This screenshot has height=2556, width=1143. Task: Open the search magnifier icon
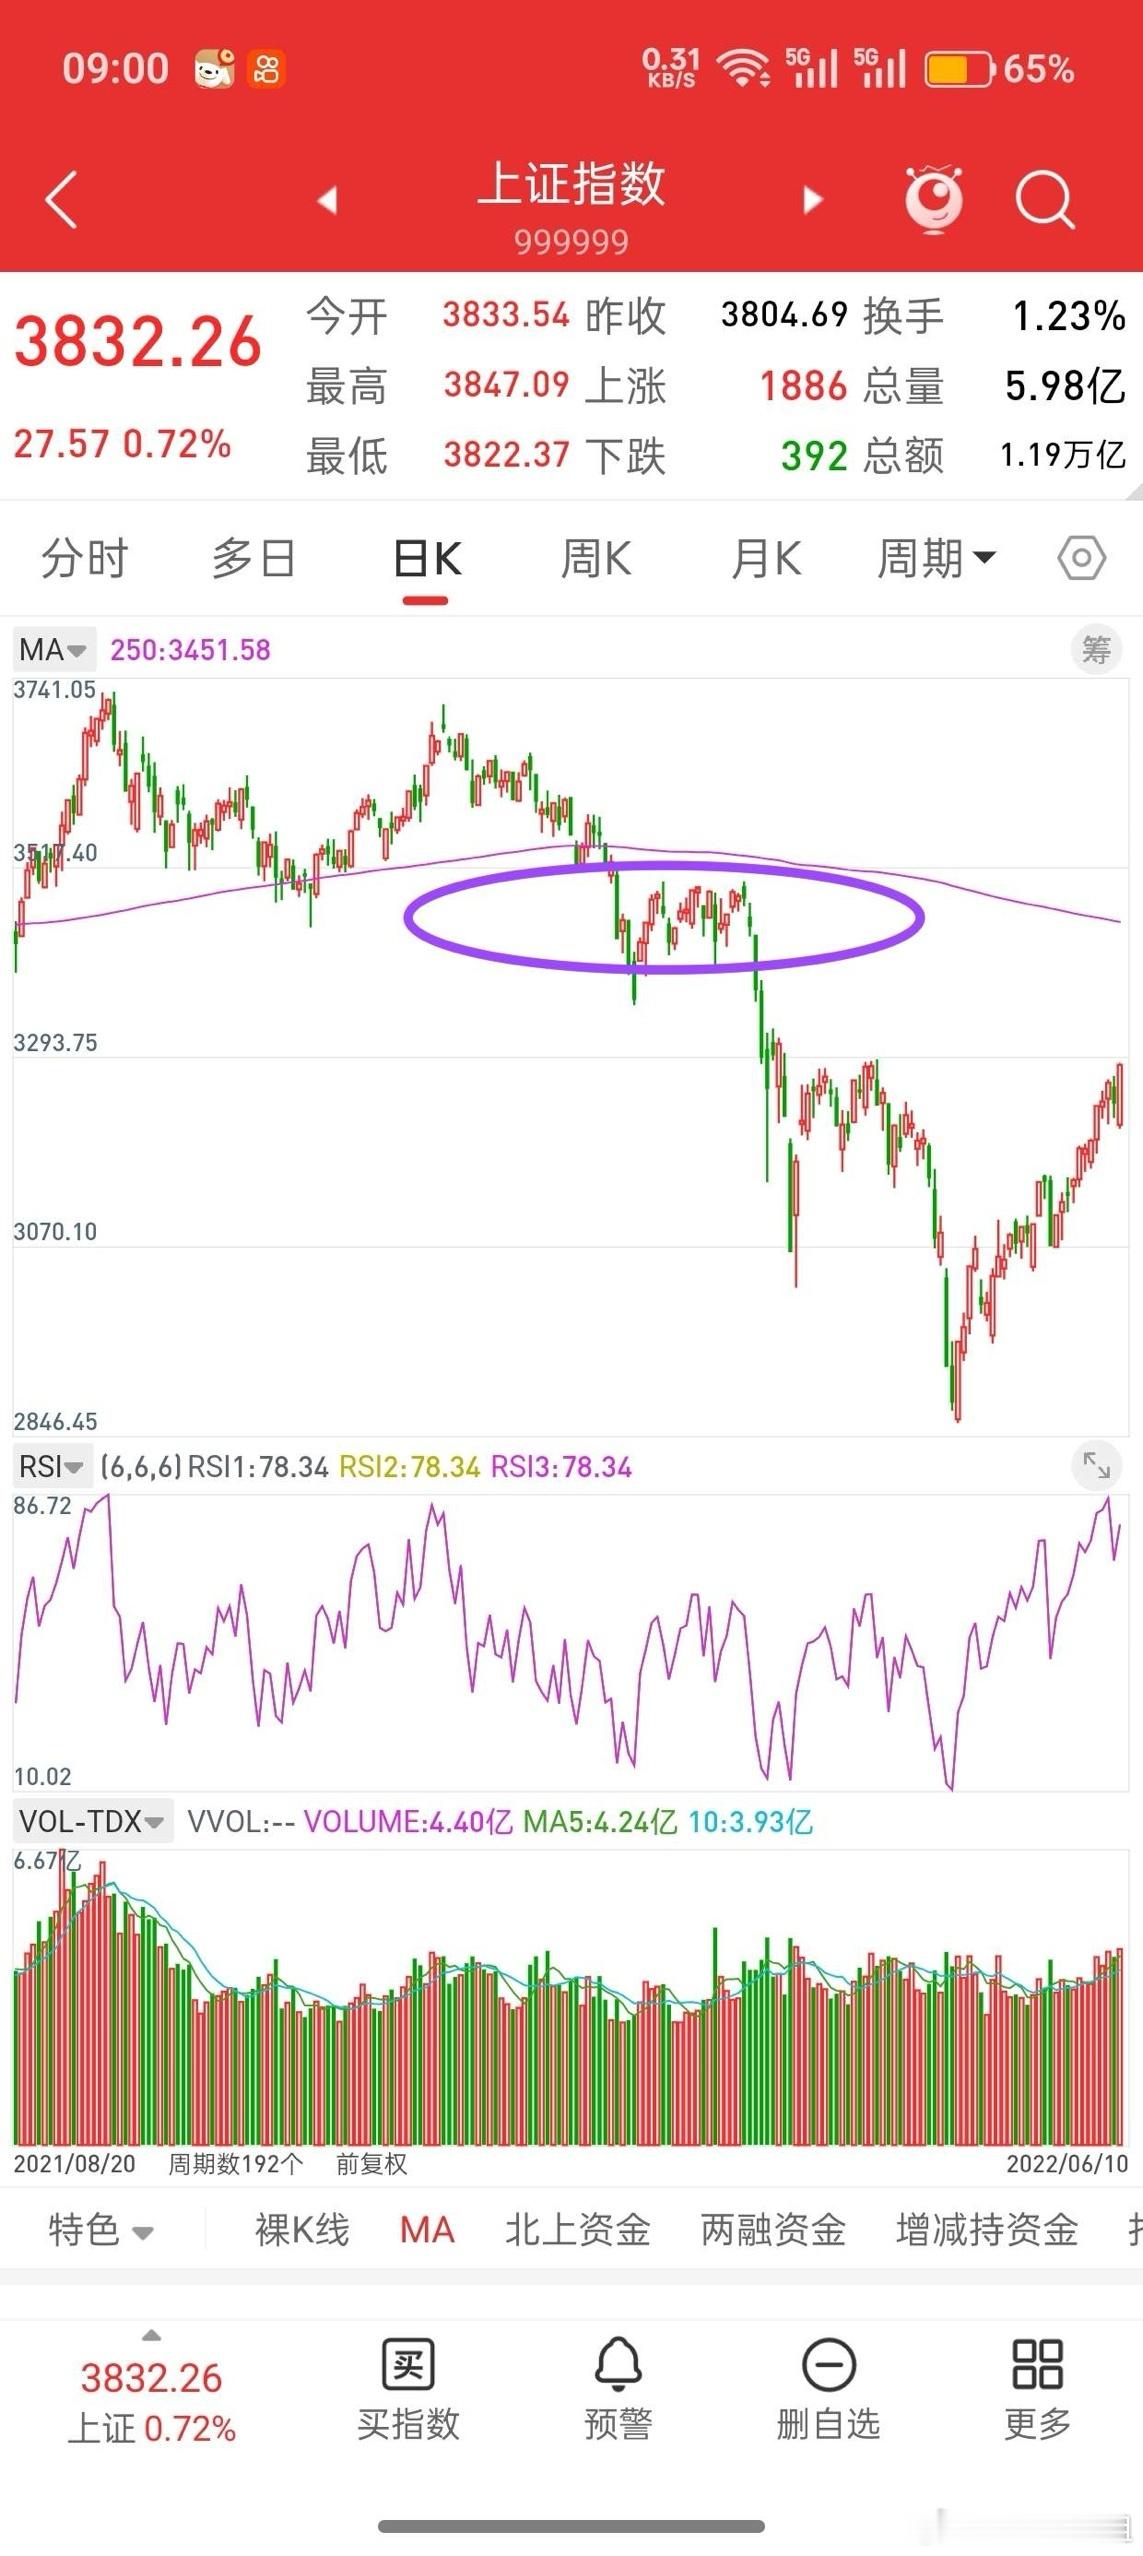[1045, 200]
